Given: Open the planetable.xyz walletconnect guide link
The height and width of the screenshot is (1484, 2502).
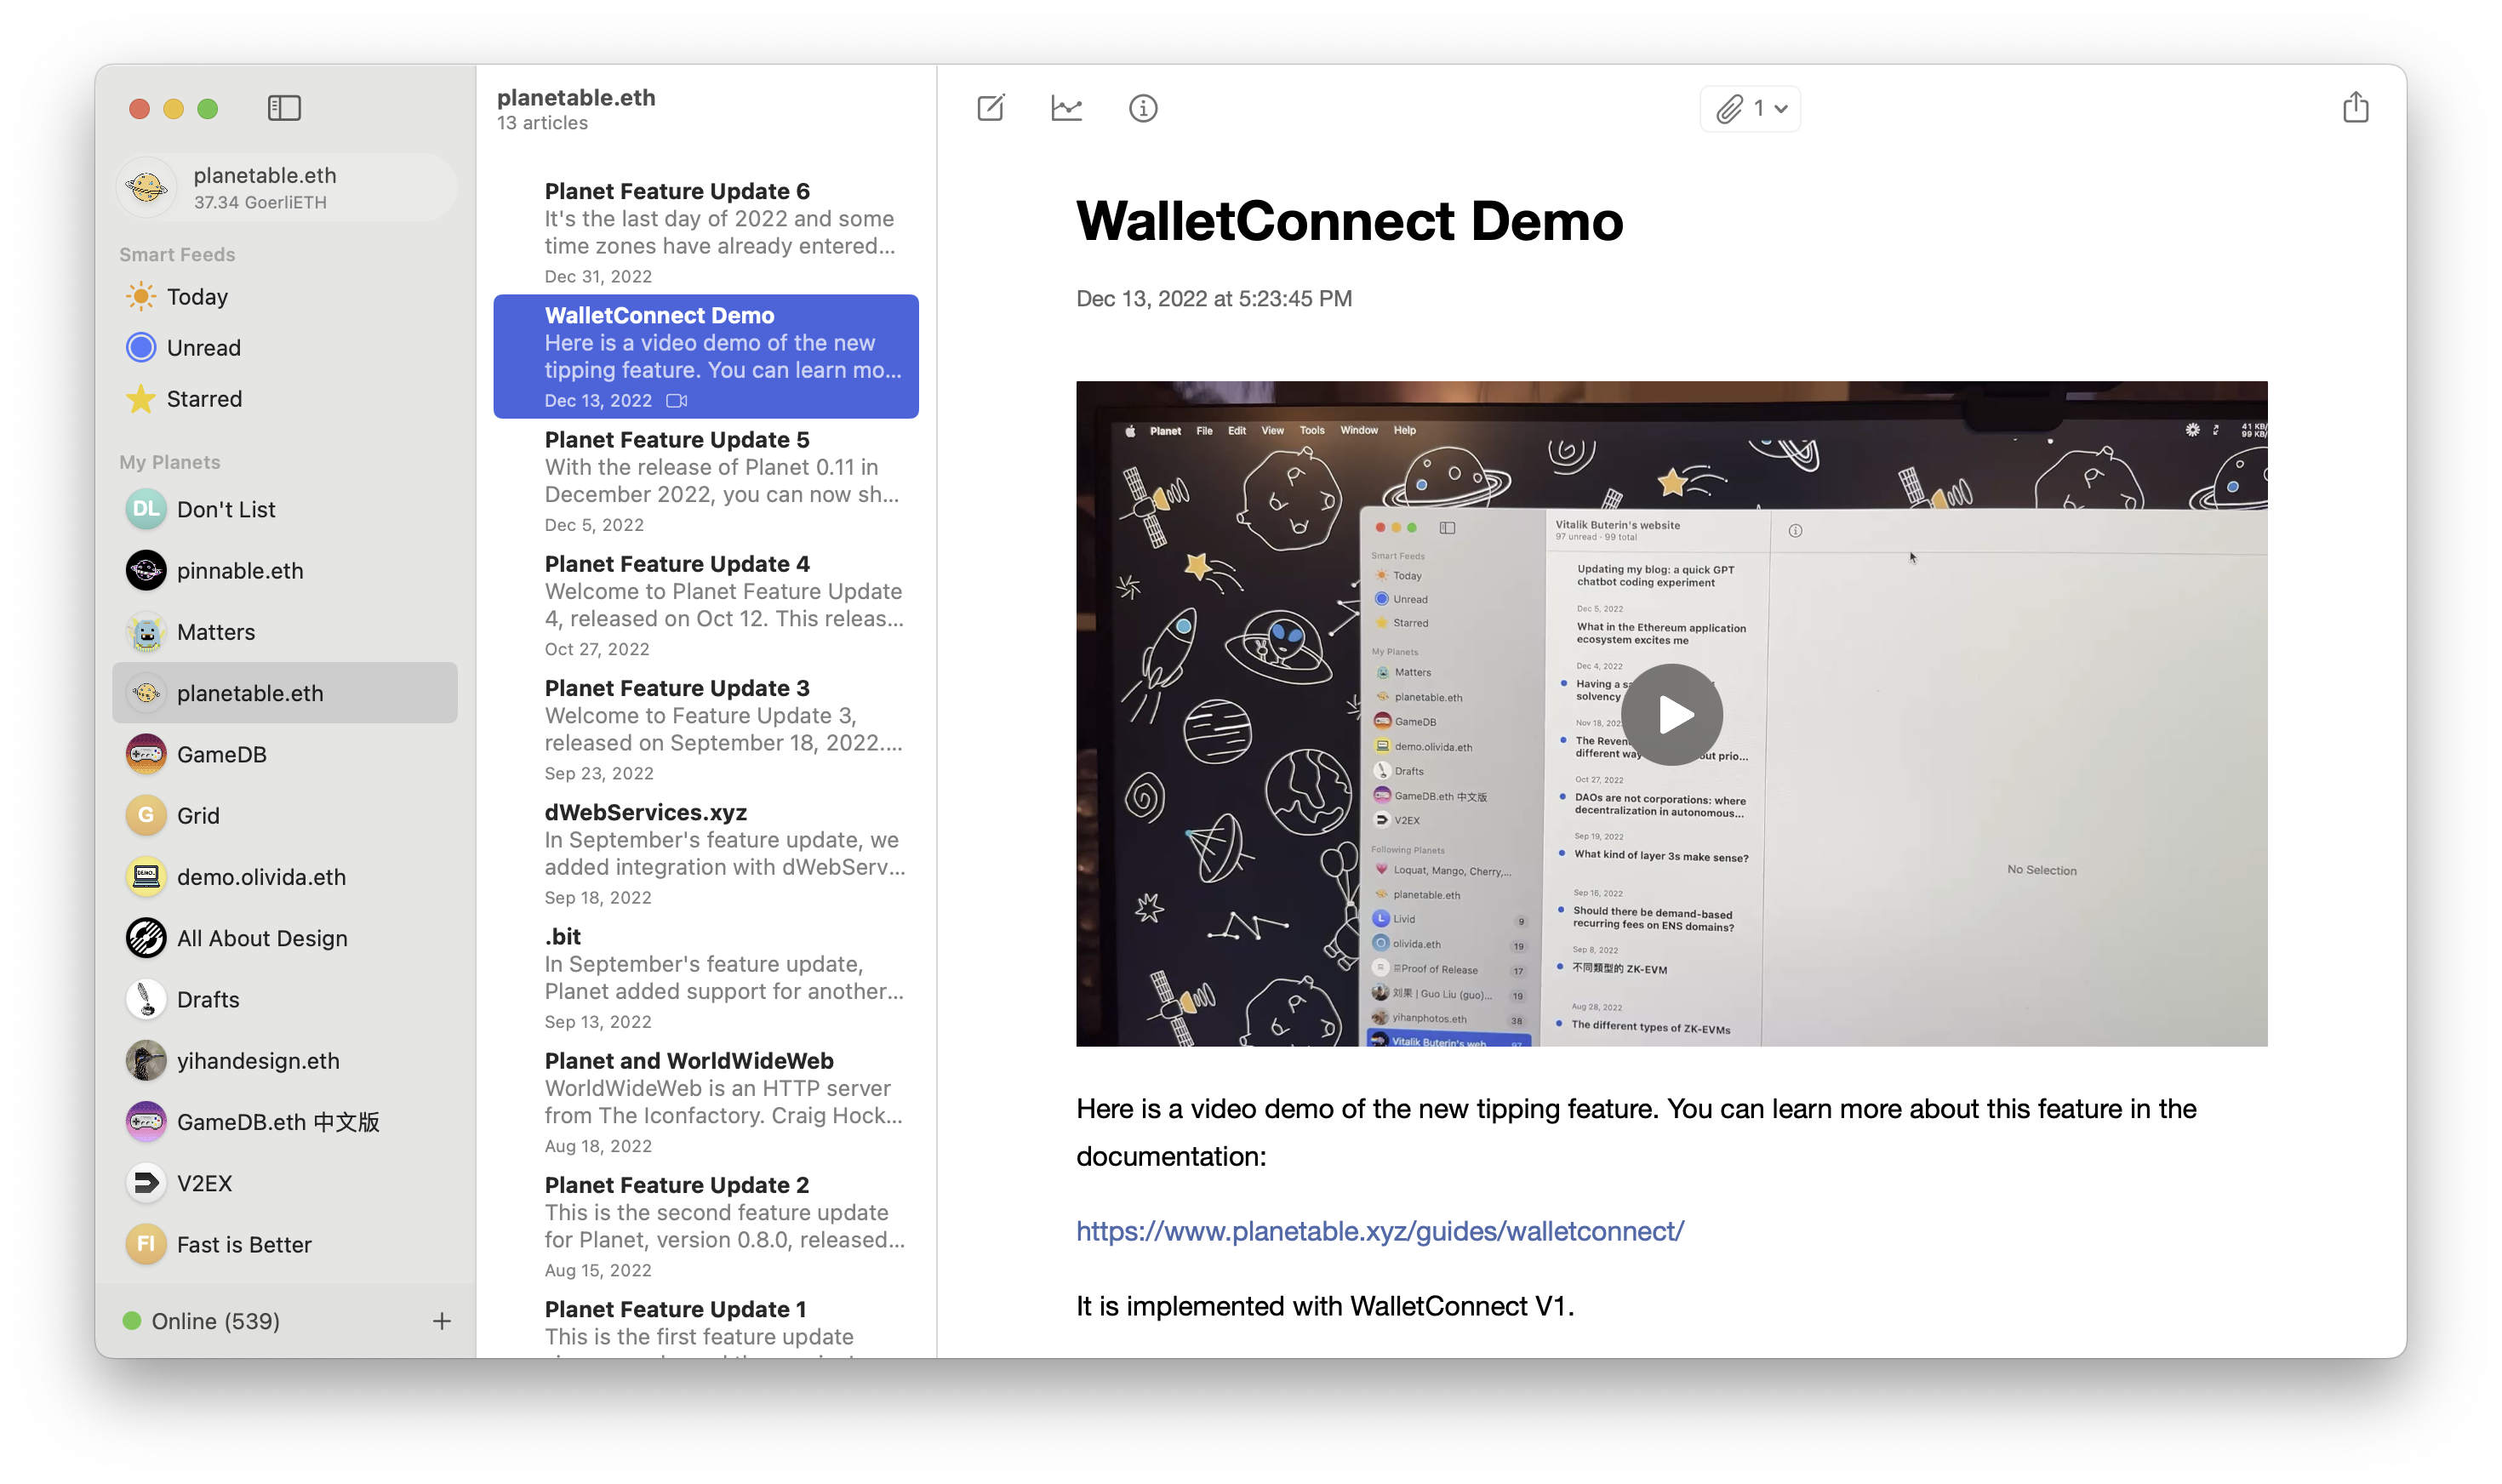Looking at the screenshot, I should 1379,1231.
